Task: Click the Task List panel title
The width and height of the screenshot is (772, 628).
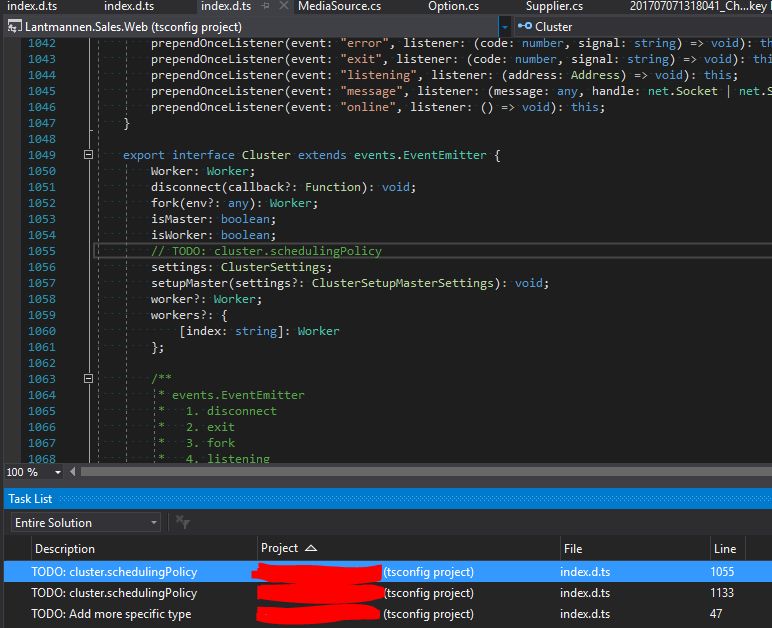Action: coord(30,499)
